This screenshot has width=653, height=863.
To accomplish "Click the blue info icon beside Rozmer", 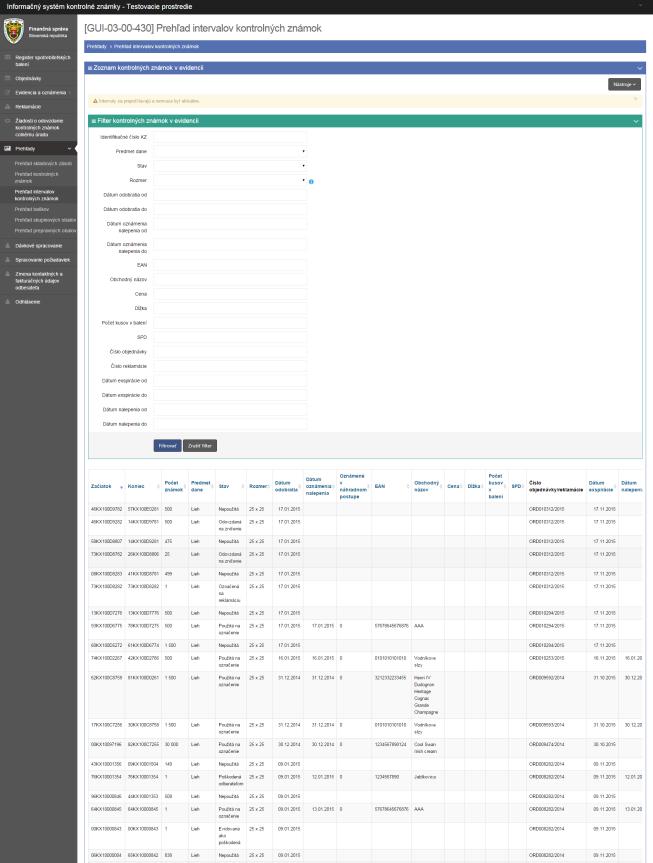I will click(x=311, y=182).
